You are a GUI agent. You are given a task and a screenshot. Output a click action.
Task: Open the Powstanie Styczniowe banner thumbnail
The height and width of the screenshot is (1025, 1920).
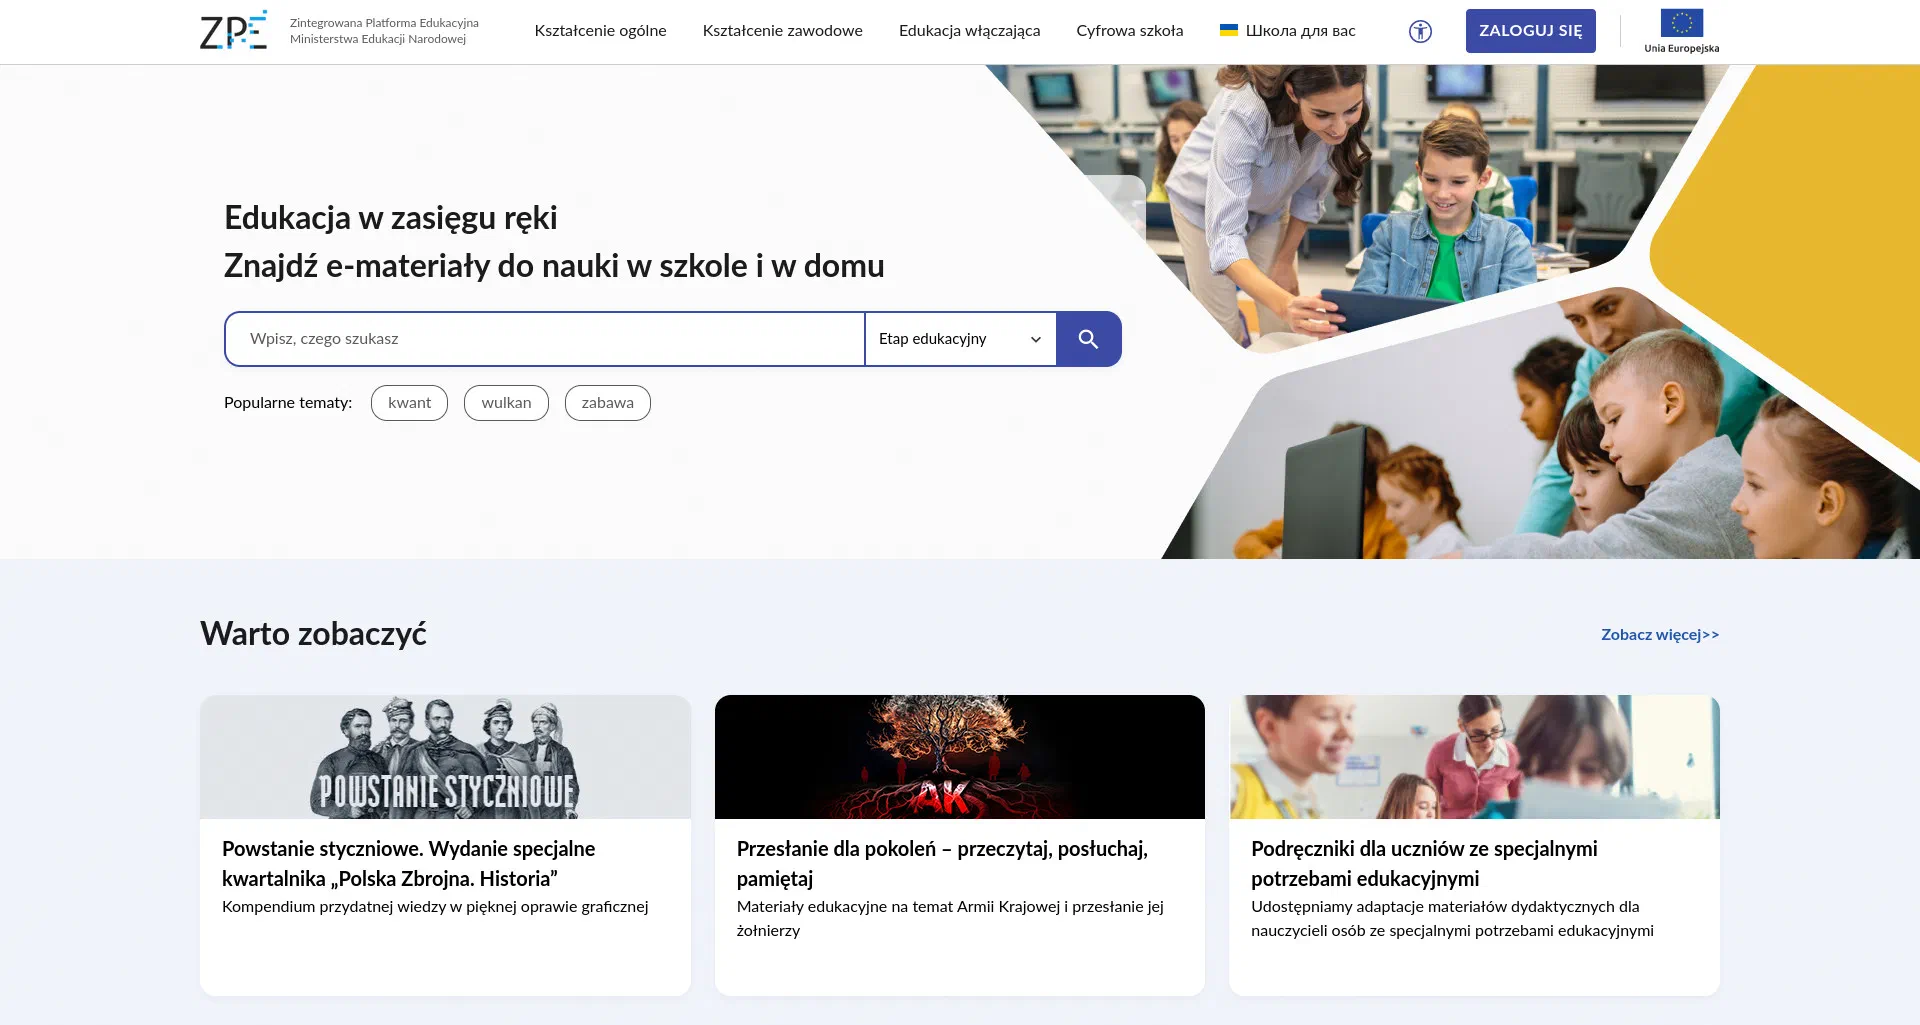[445, 757]
